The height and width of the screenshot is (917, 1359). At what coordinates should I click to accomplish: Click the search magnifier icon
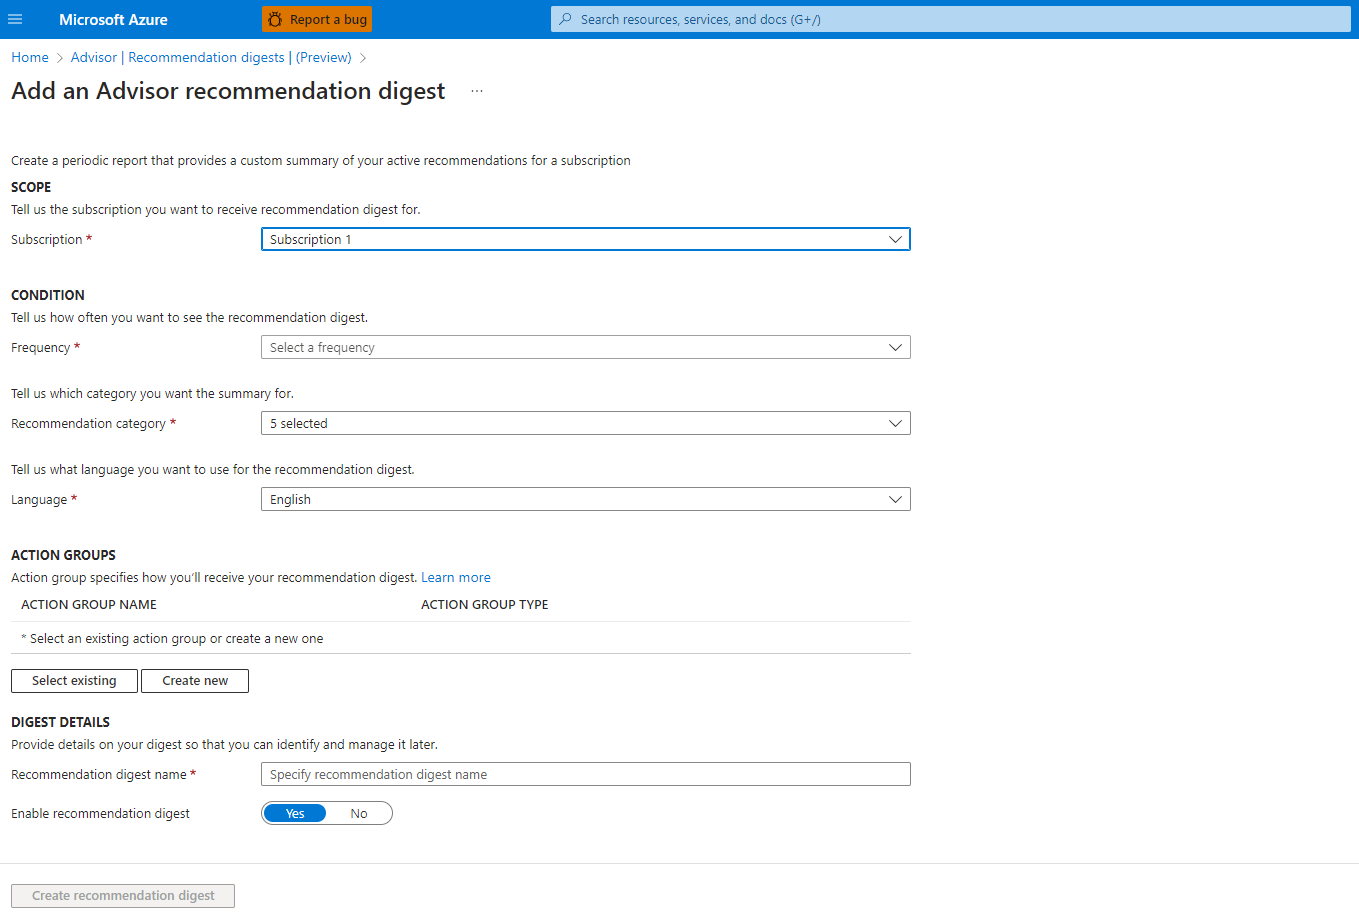(565, 19)
